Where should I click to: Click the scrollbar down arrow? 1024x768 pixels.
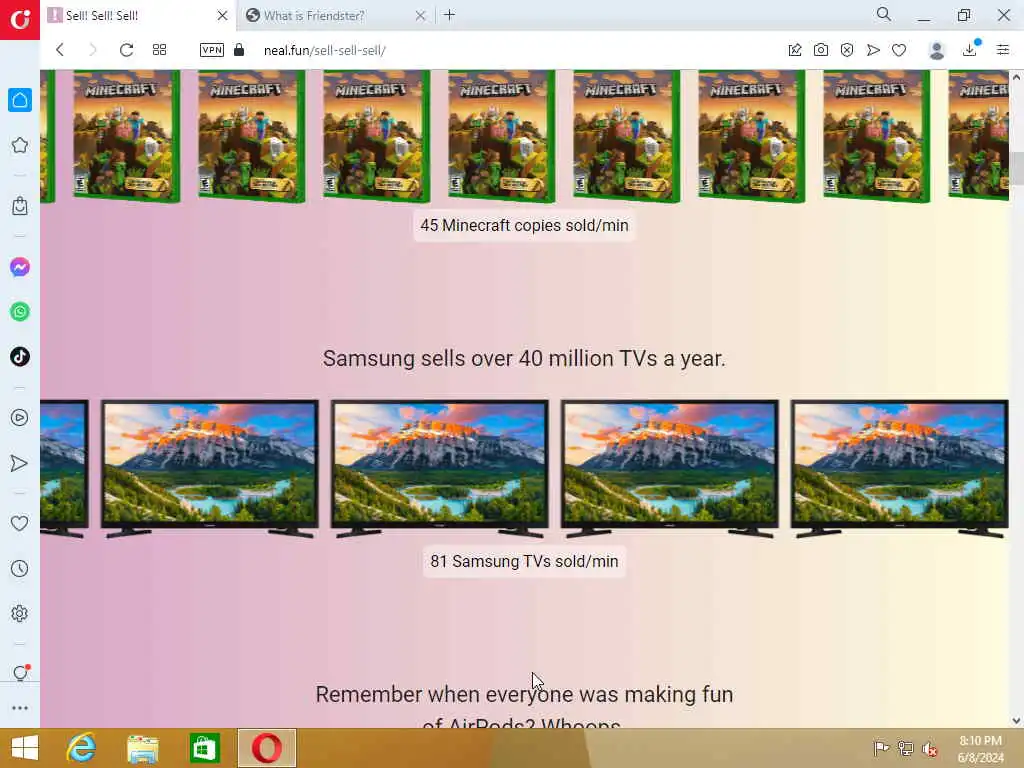click(x=1016, y=721)
